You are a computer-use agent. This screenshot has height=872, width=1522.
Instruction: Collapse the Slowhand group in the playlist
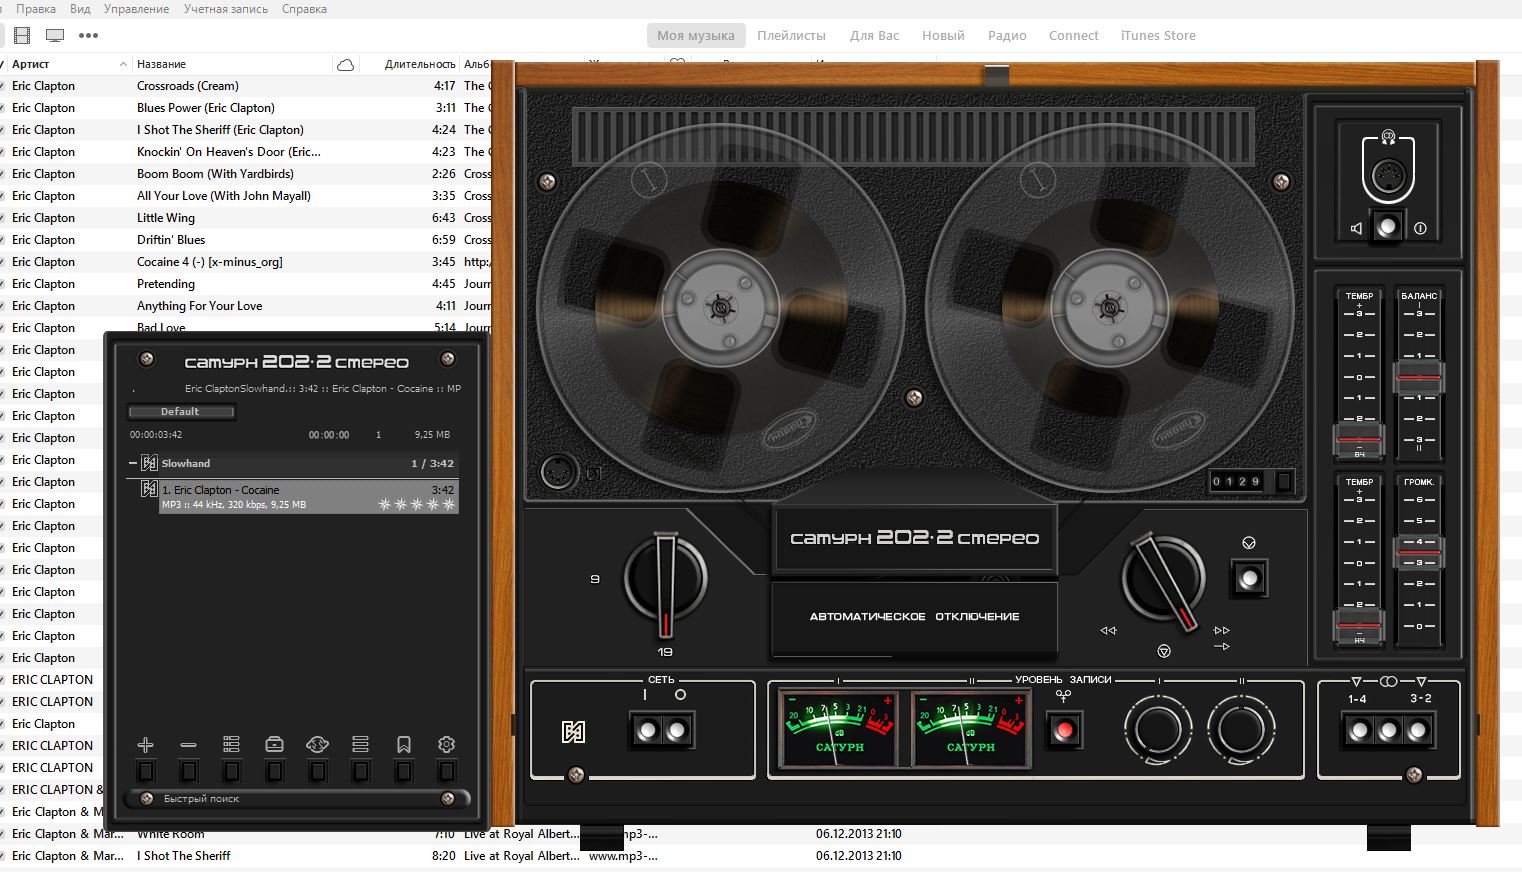pos(132,463)
